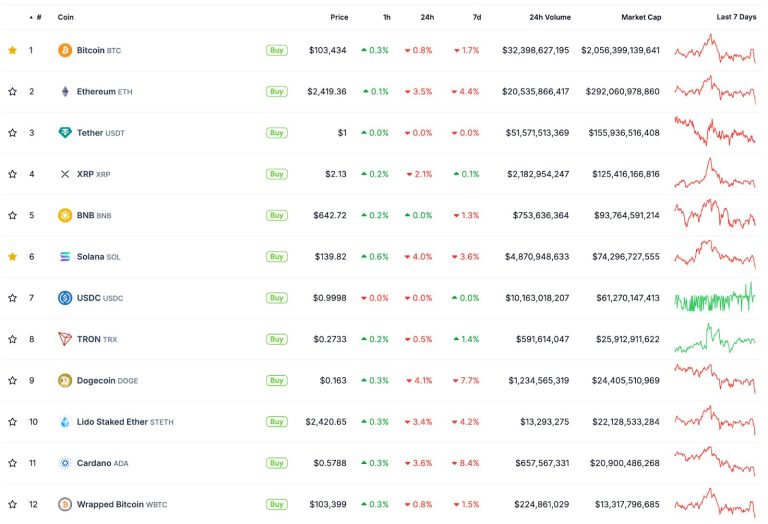
Task: Click Ethereum market cap $292,060,978,860
Action: (623, 92)
